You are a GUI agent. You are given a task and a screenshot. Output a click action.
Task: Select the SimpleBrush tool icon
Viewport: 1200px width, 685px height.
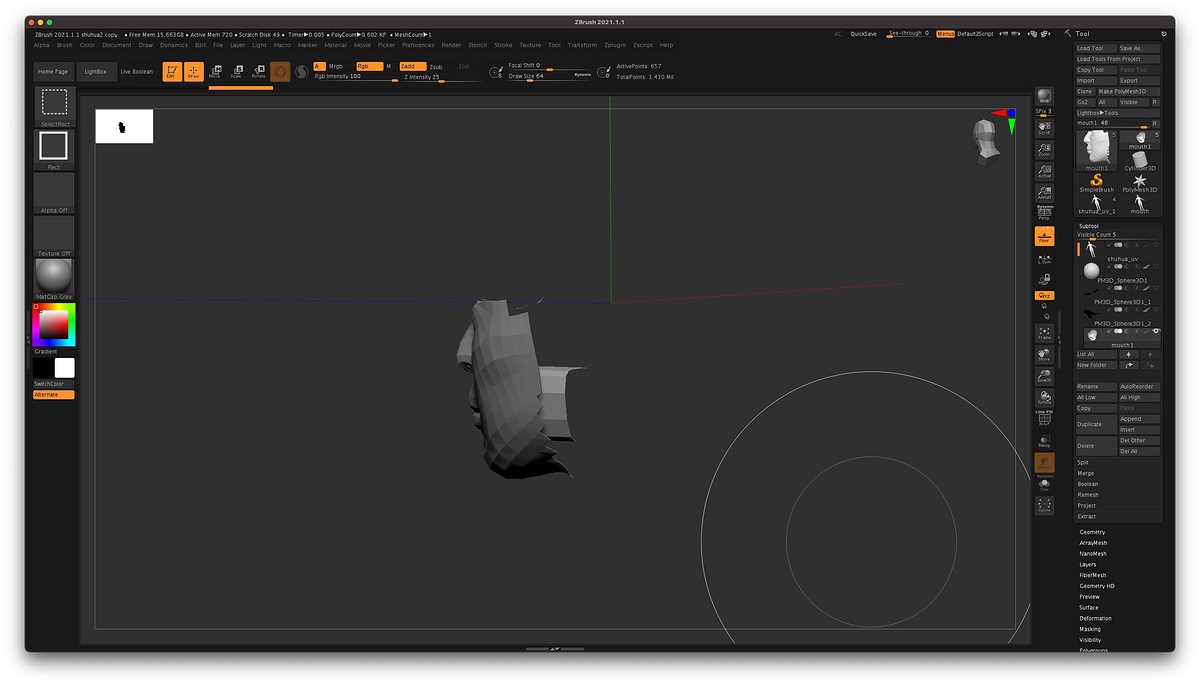coord(1096,183)
